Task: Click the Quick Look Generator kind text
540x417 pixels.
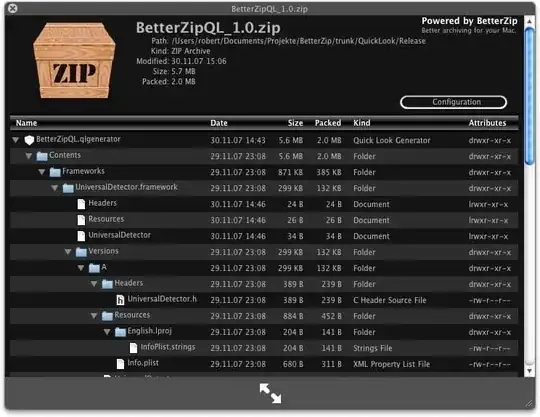Action: click(392, 140)
